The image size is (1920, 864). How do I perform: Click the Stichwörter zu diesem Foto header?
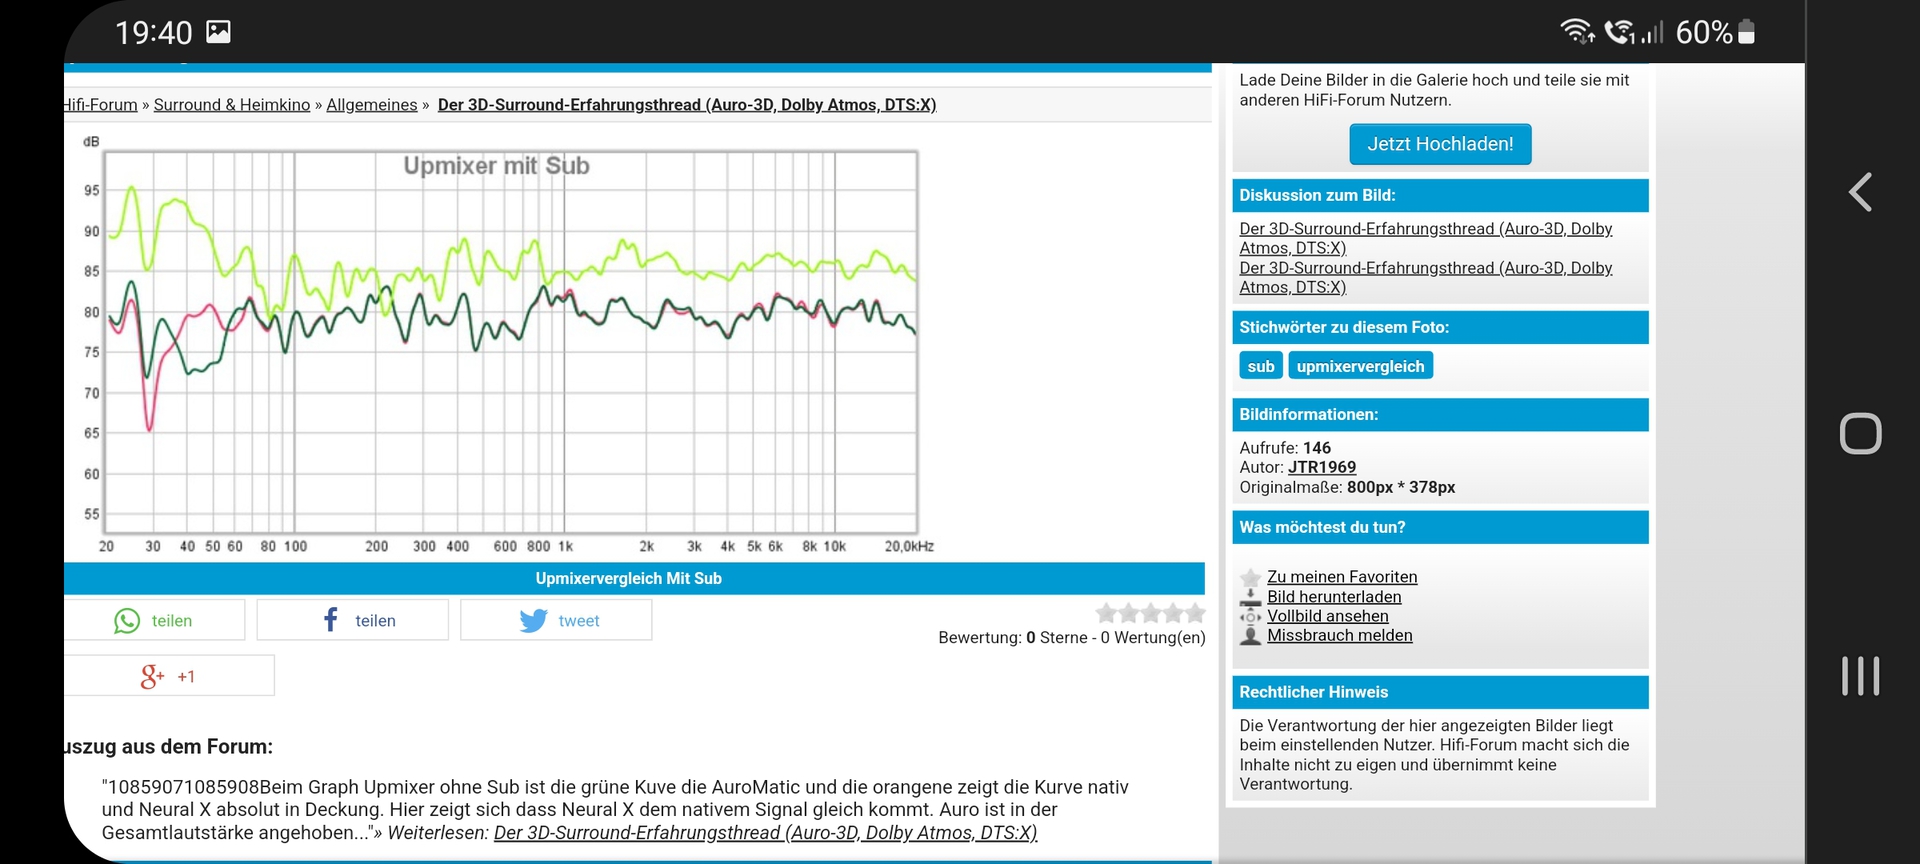(x=1440, y=328)
